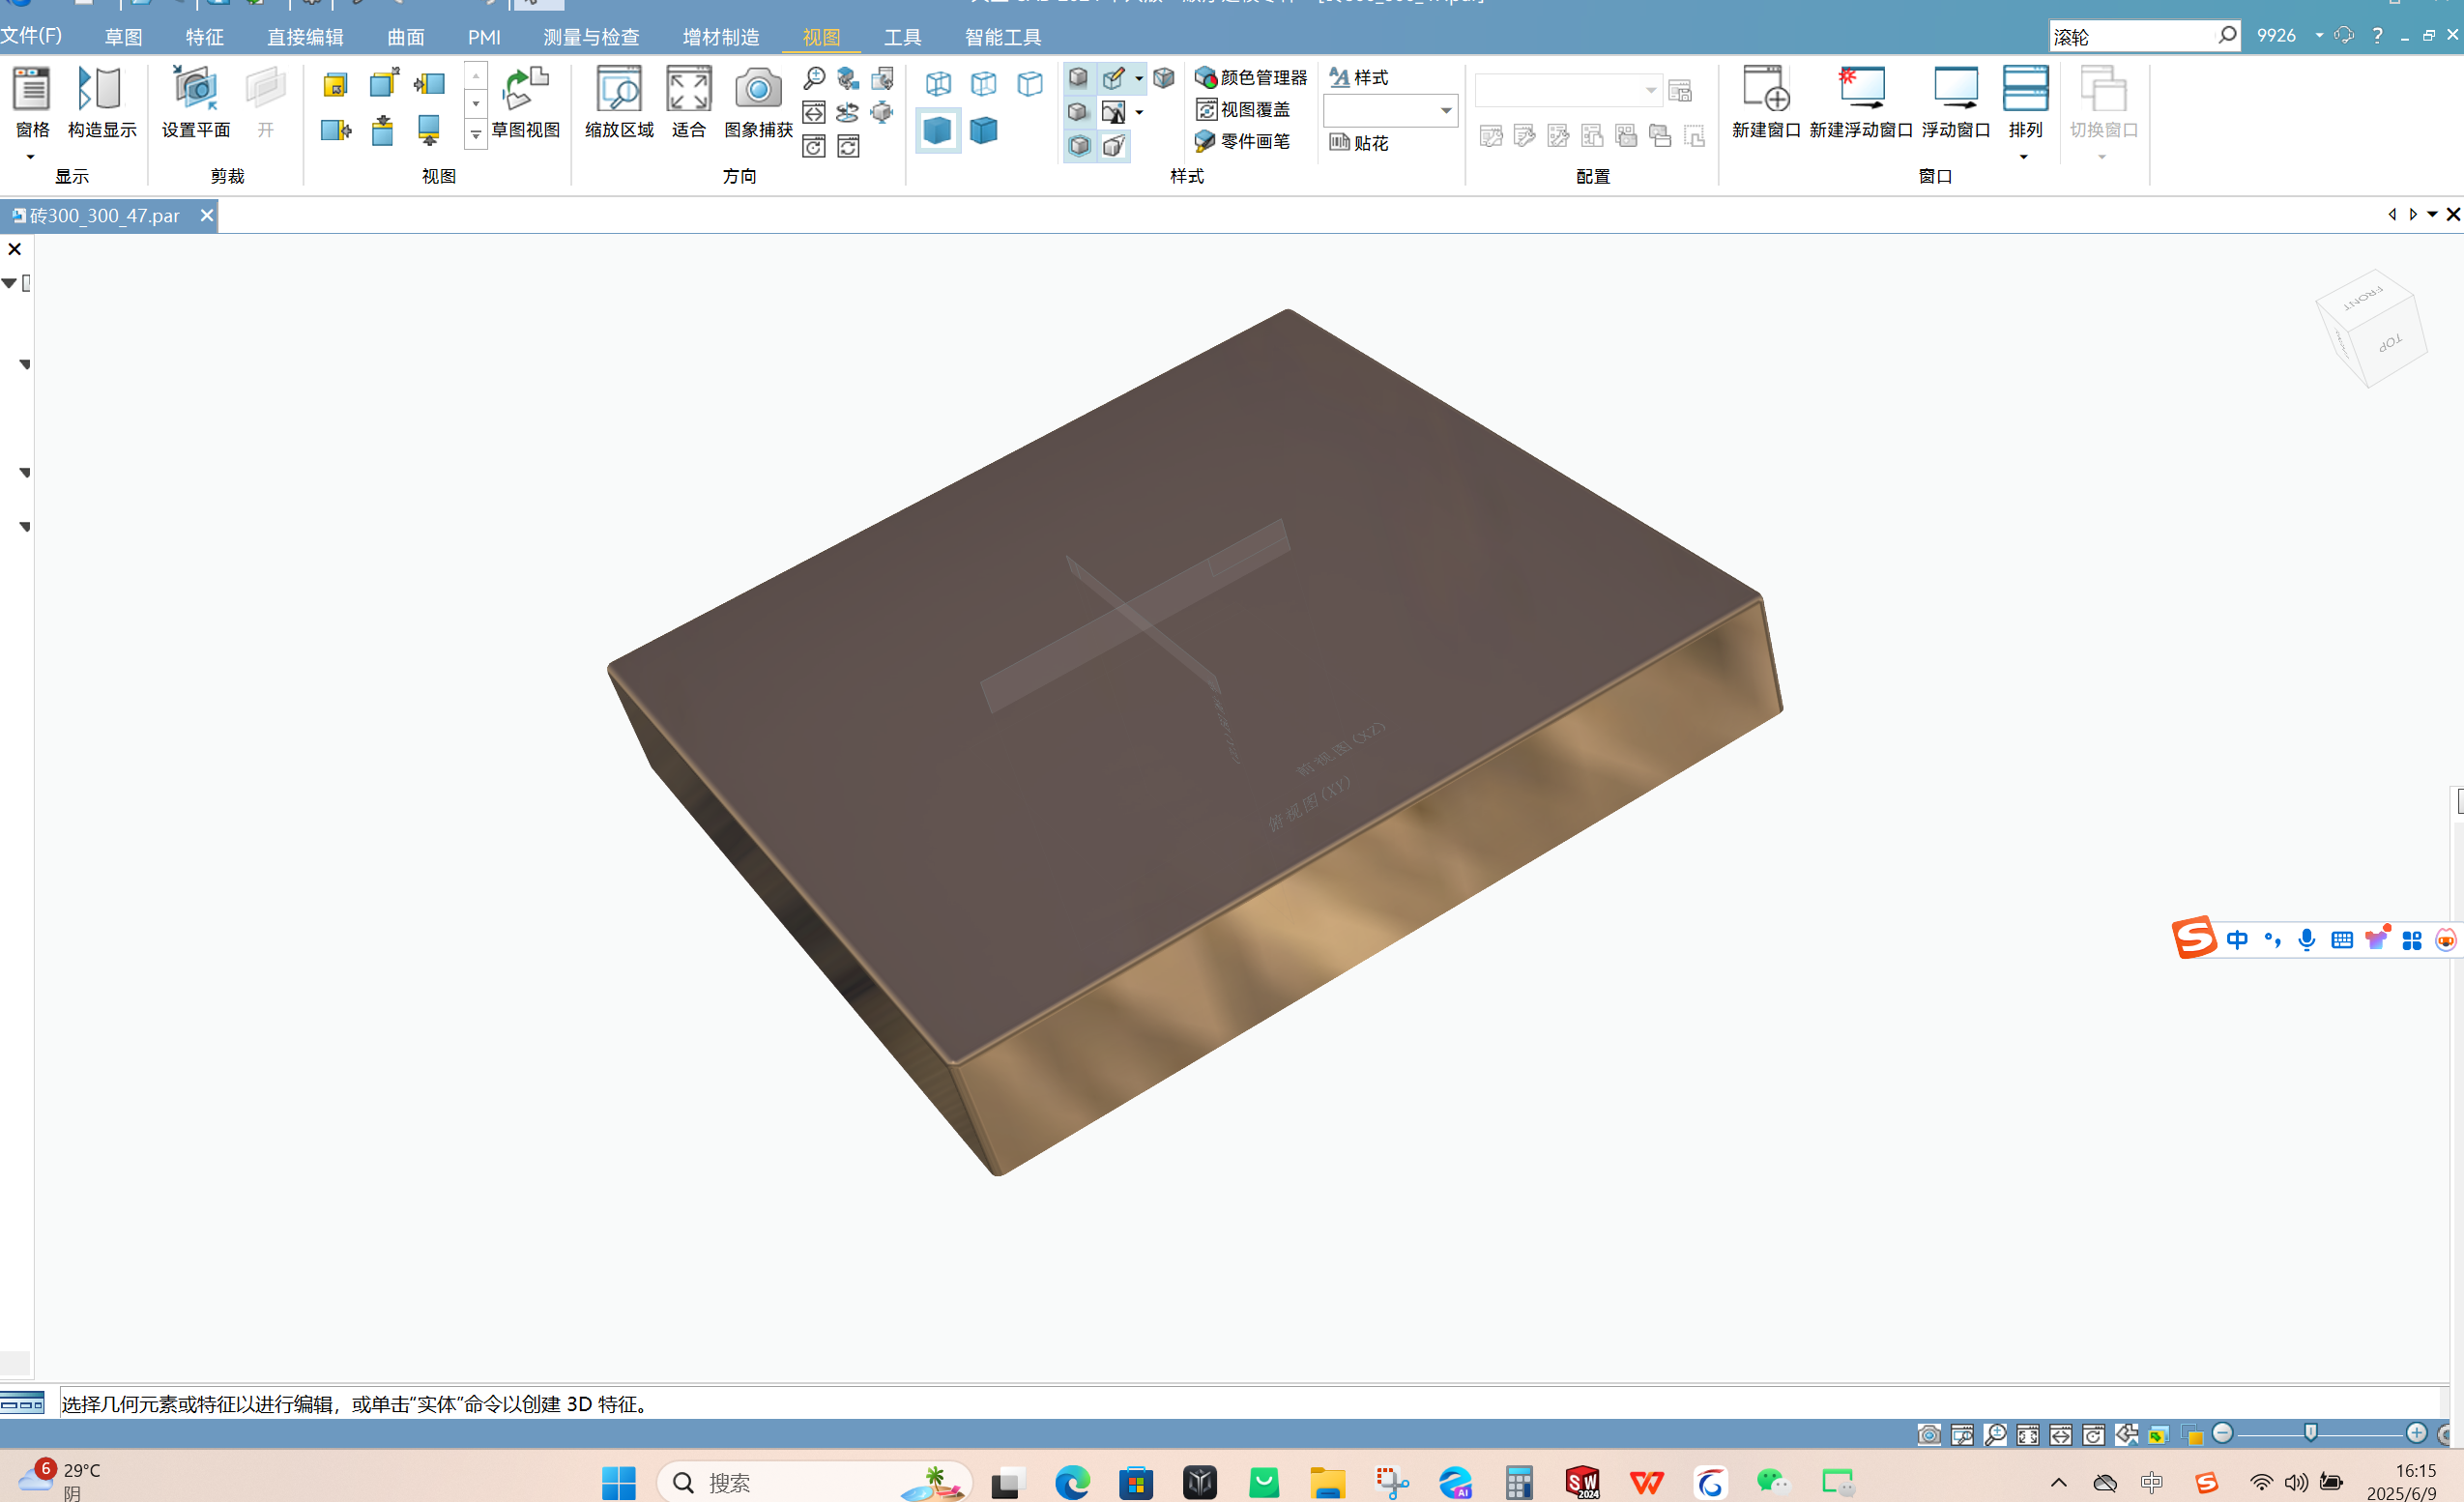Click the configuration table icon beside the empty combo box

tap(1680, 90)
